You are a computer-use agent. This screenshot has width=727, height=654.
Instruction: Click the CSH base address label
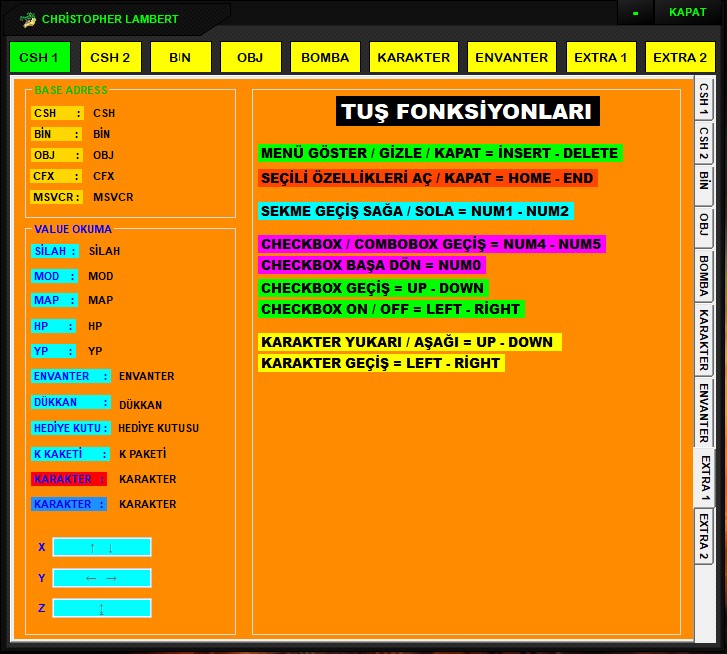[57, 113]
